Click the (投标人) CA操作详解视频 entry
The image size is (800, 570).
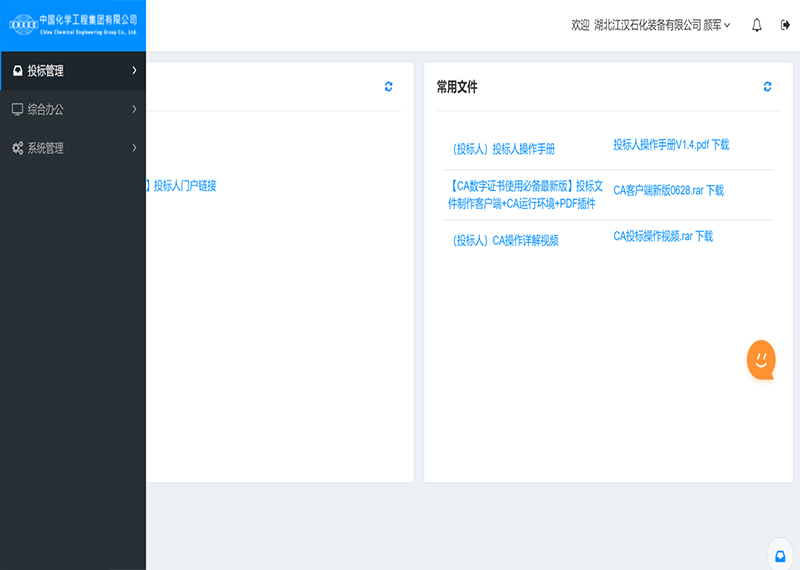[506, 240]
